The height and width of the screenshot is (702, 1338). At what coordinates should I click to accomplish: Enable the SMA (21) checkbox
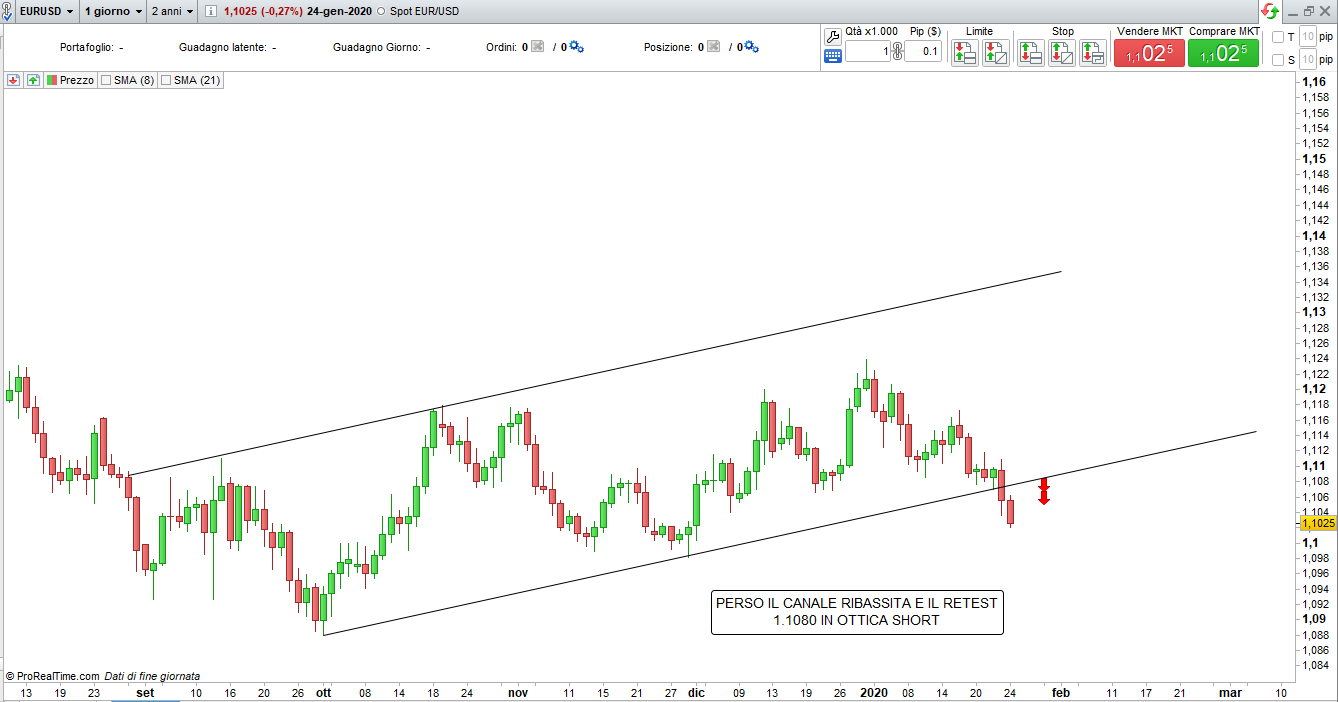coord(166,80)
